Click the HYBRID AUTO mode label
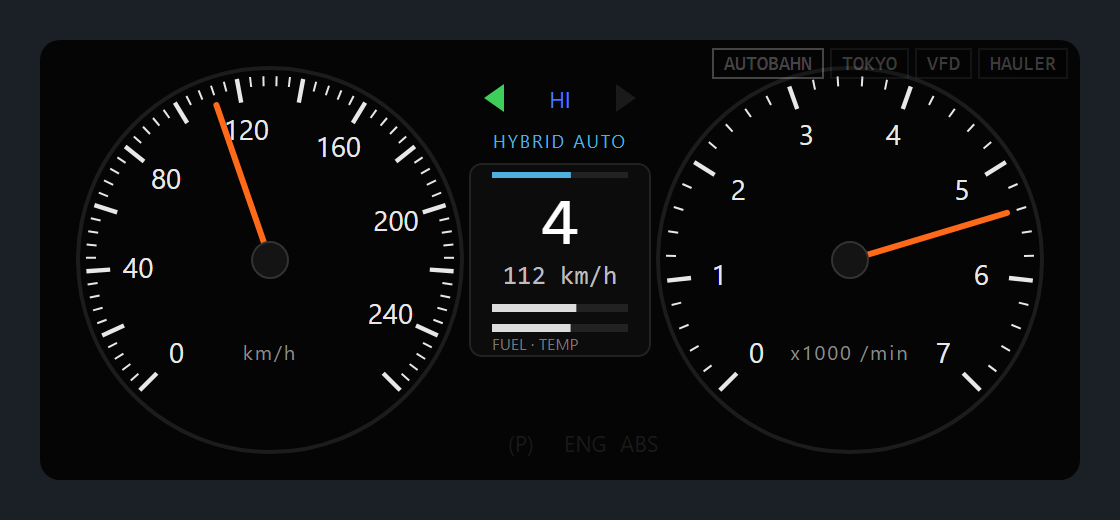The image size is (1120, 520). point(559,142)
